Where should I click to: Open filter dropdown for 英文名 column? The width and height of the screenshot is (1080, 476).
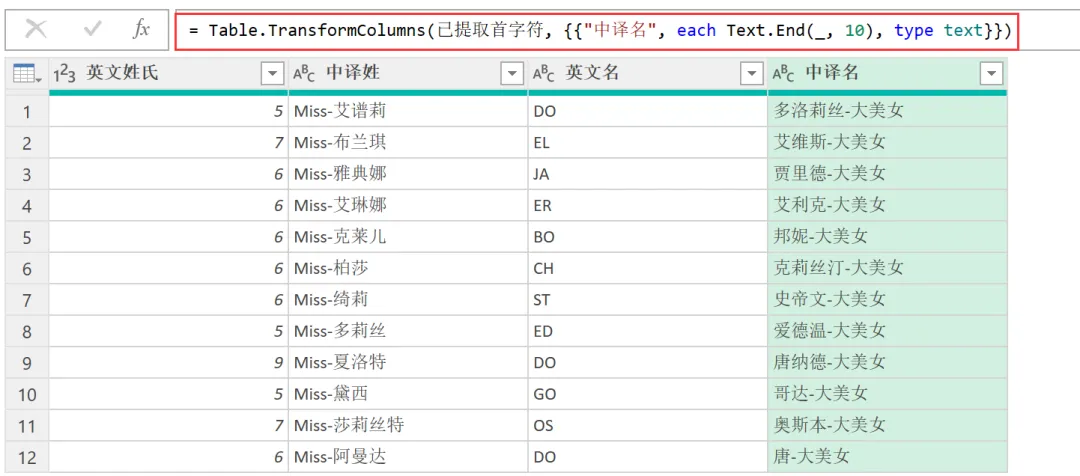751,74
